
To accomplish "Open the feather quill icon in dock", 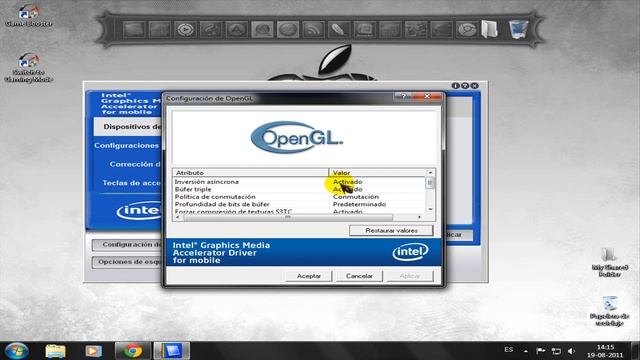I will (x=339, y=30).
